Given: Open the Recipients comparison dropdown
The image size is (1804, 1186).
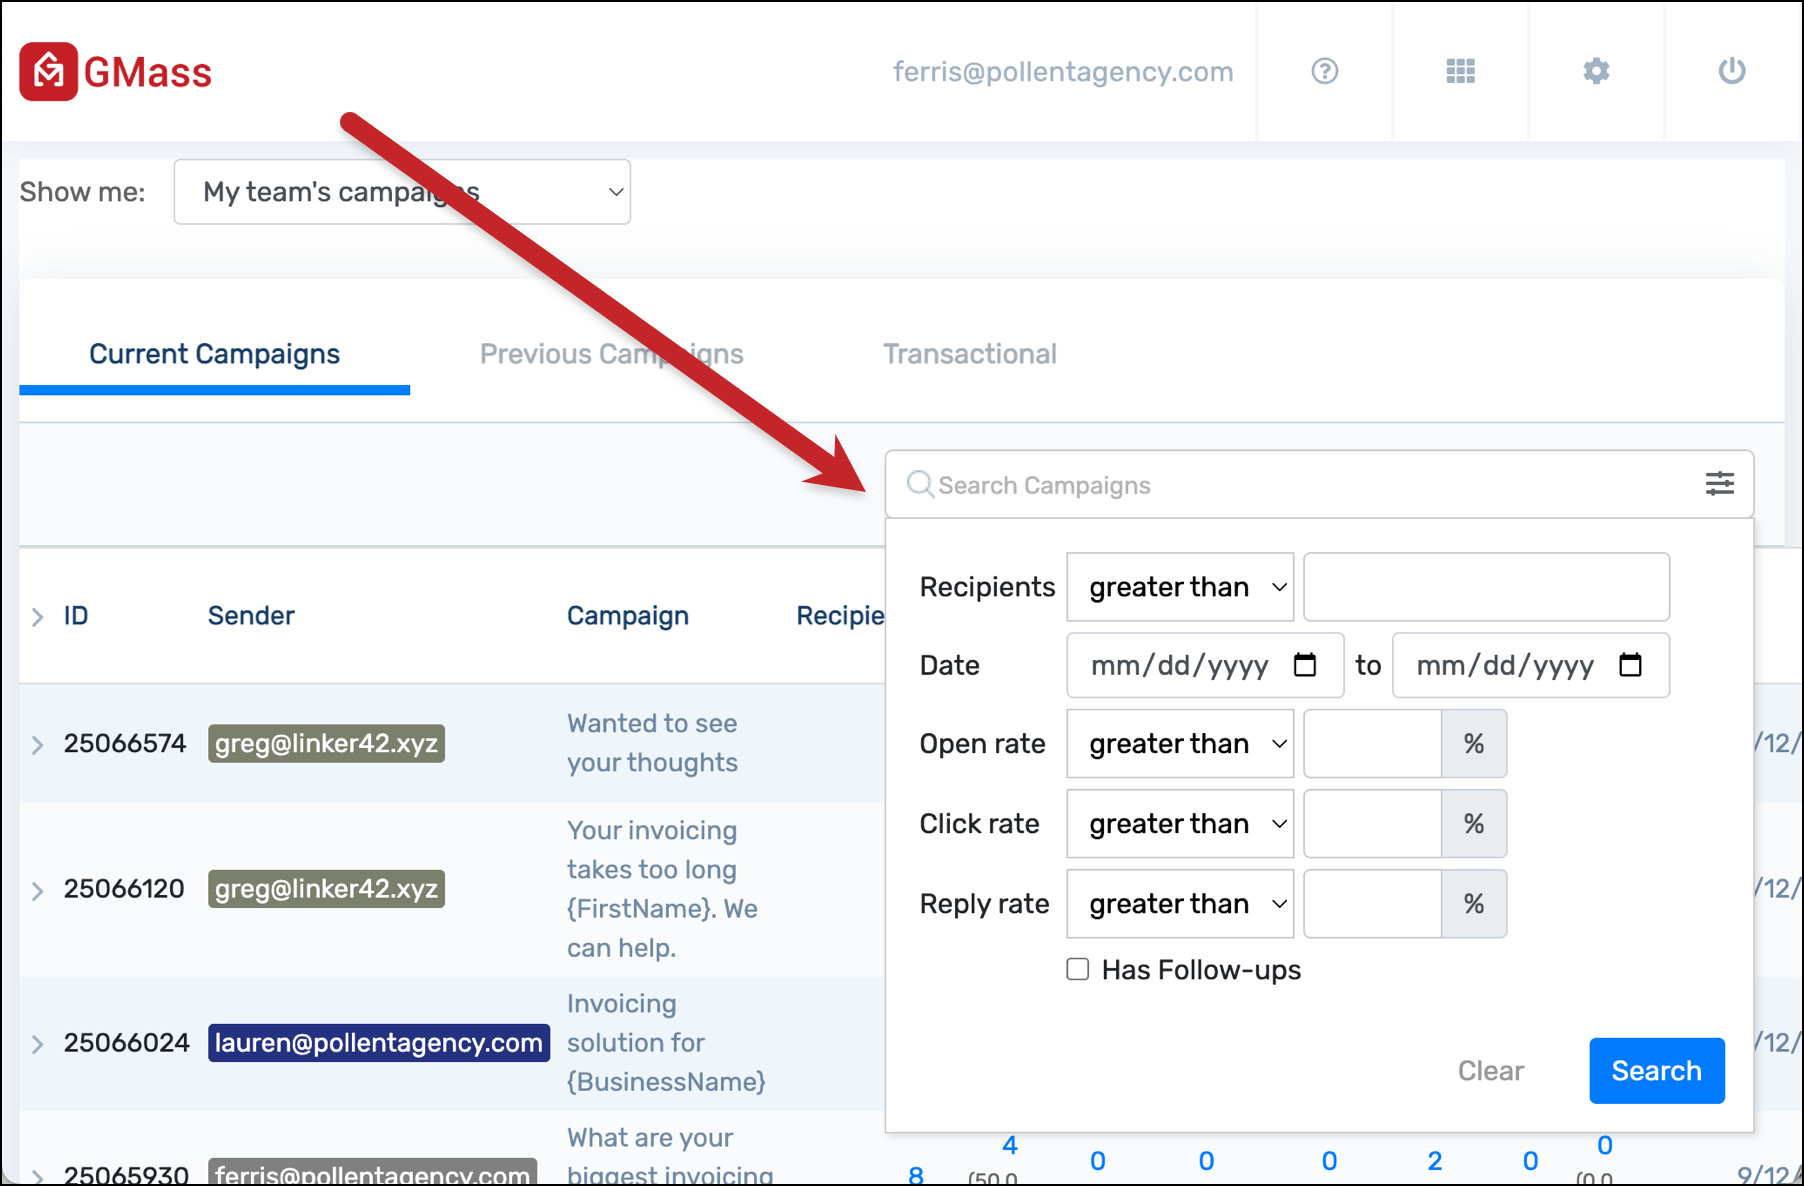Looking at the screenshot, I should 1180,587.
